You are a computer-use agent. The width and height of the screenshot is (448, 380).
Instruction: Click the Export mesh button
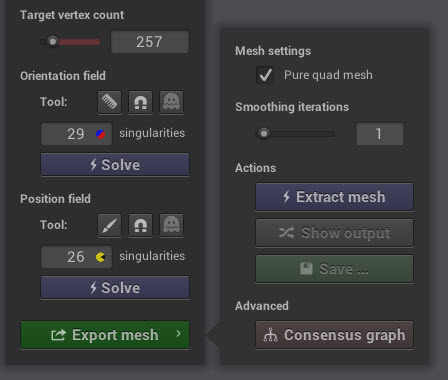tap(105, 335)
